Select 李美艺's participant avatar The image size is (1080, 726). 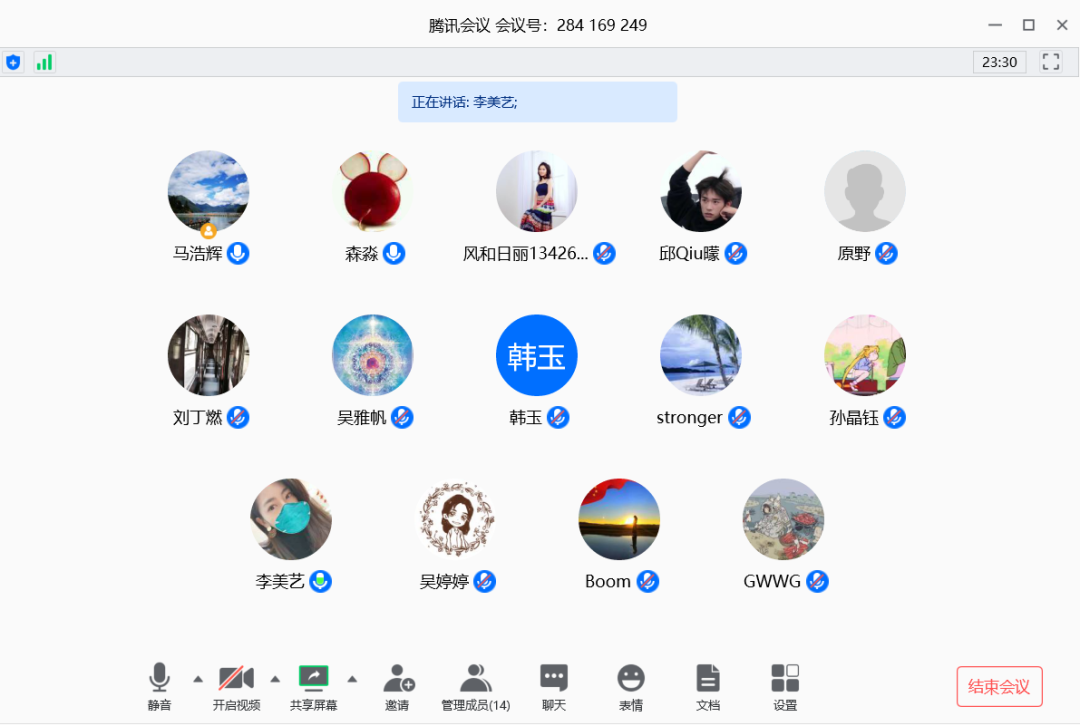click(x=291, y=519)
